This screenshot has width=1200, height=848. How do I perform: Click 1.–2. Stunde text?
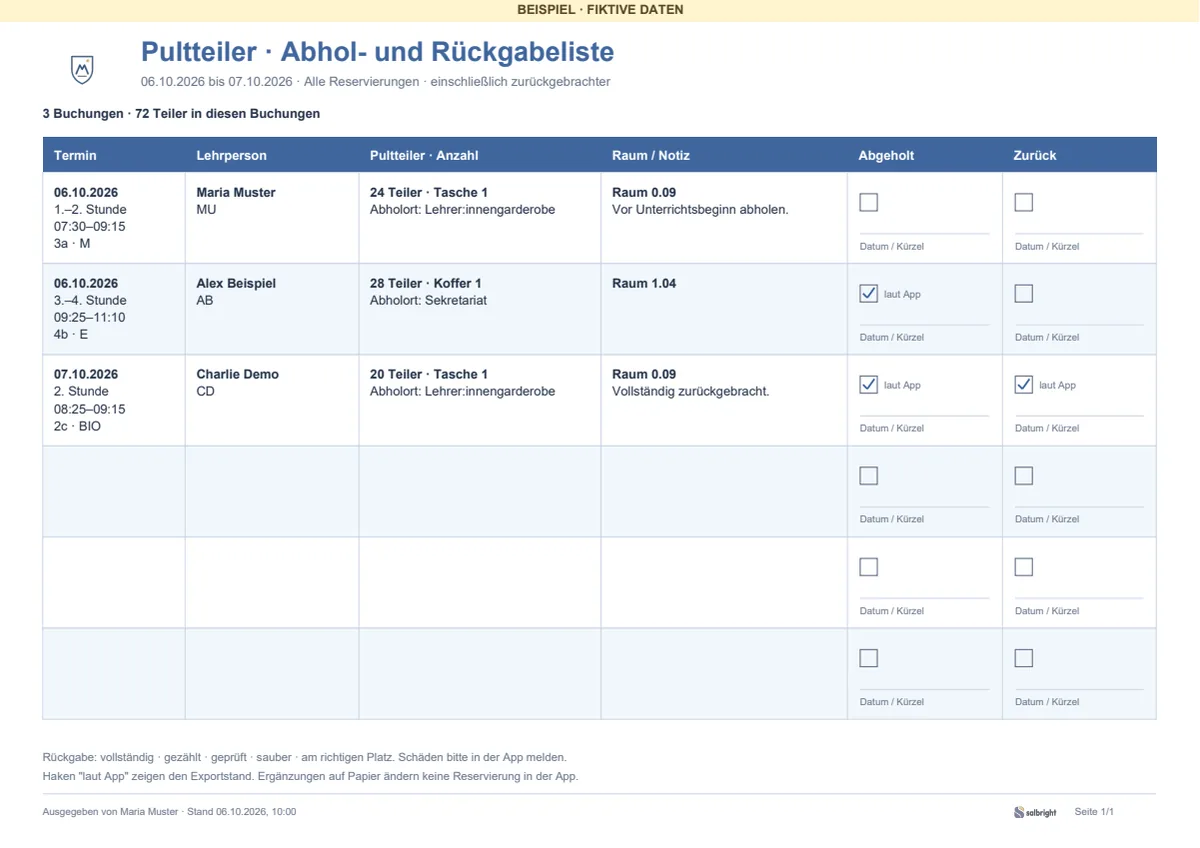[x=90, y=210]
